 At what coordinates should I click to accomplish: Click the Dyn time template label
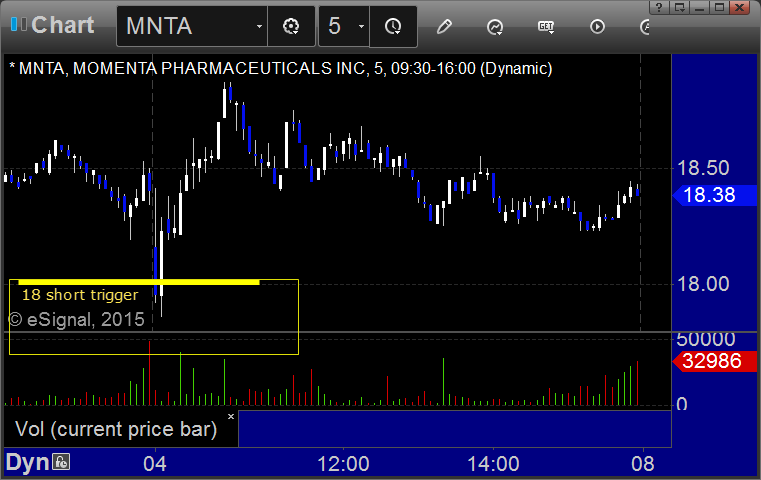click(27, 462)
